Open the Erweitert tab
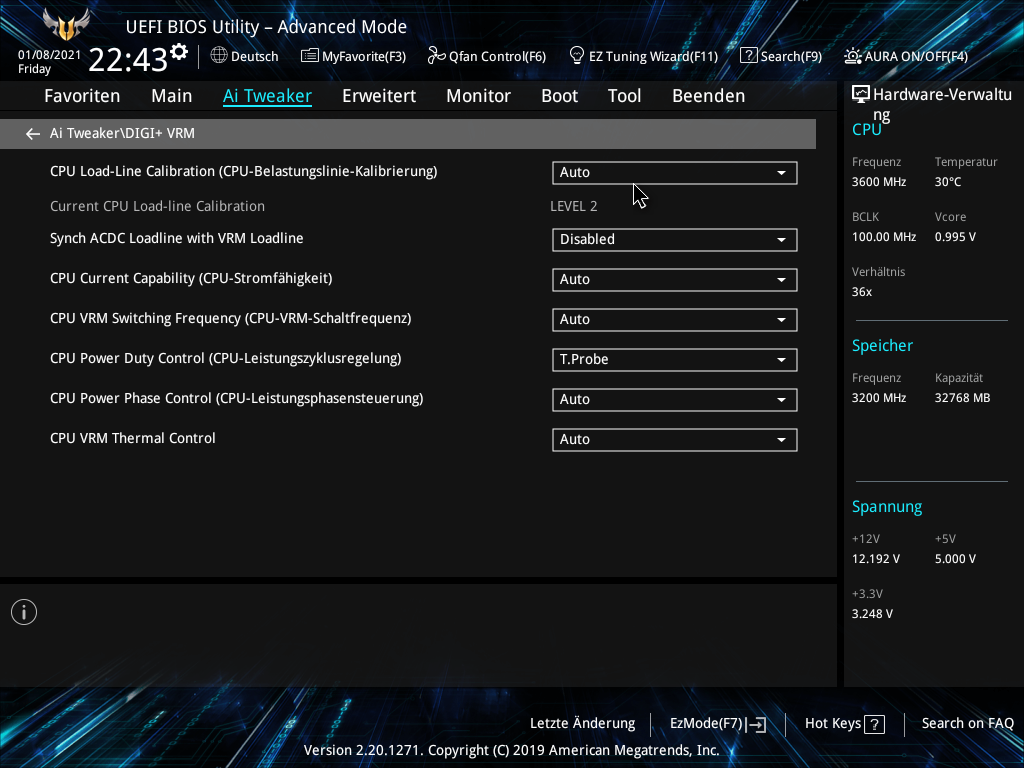 (379, 96)
